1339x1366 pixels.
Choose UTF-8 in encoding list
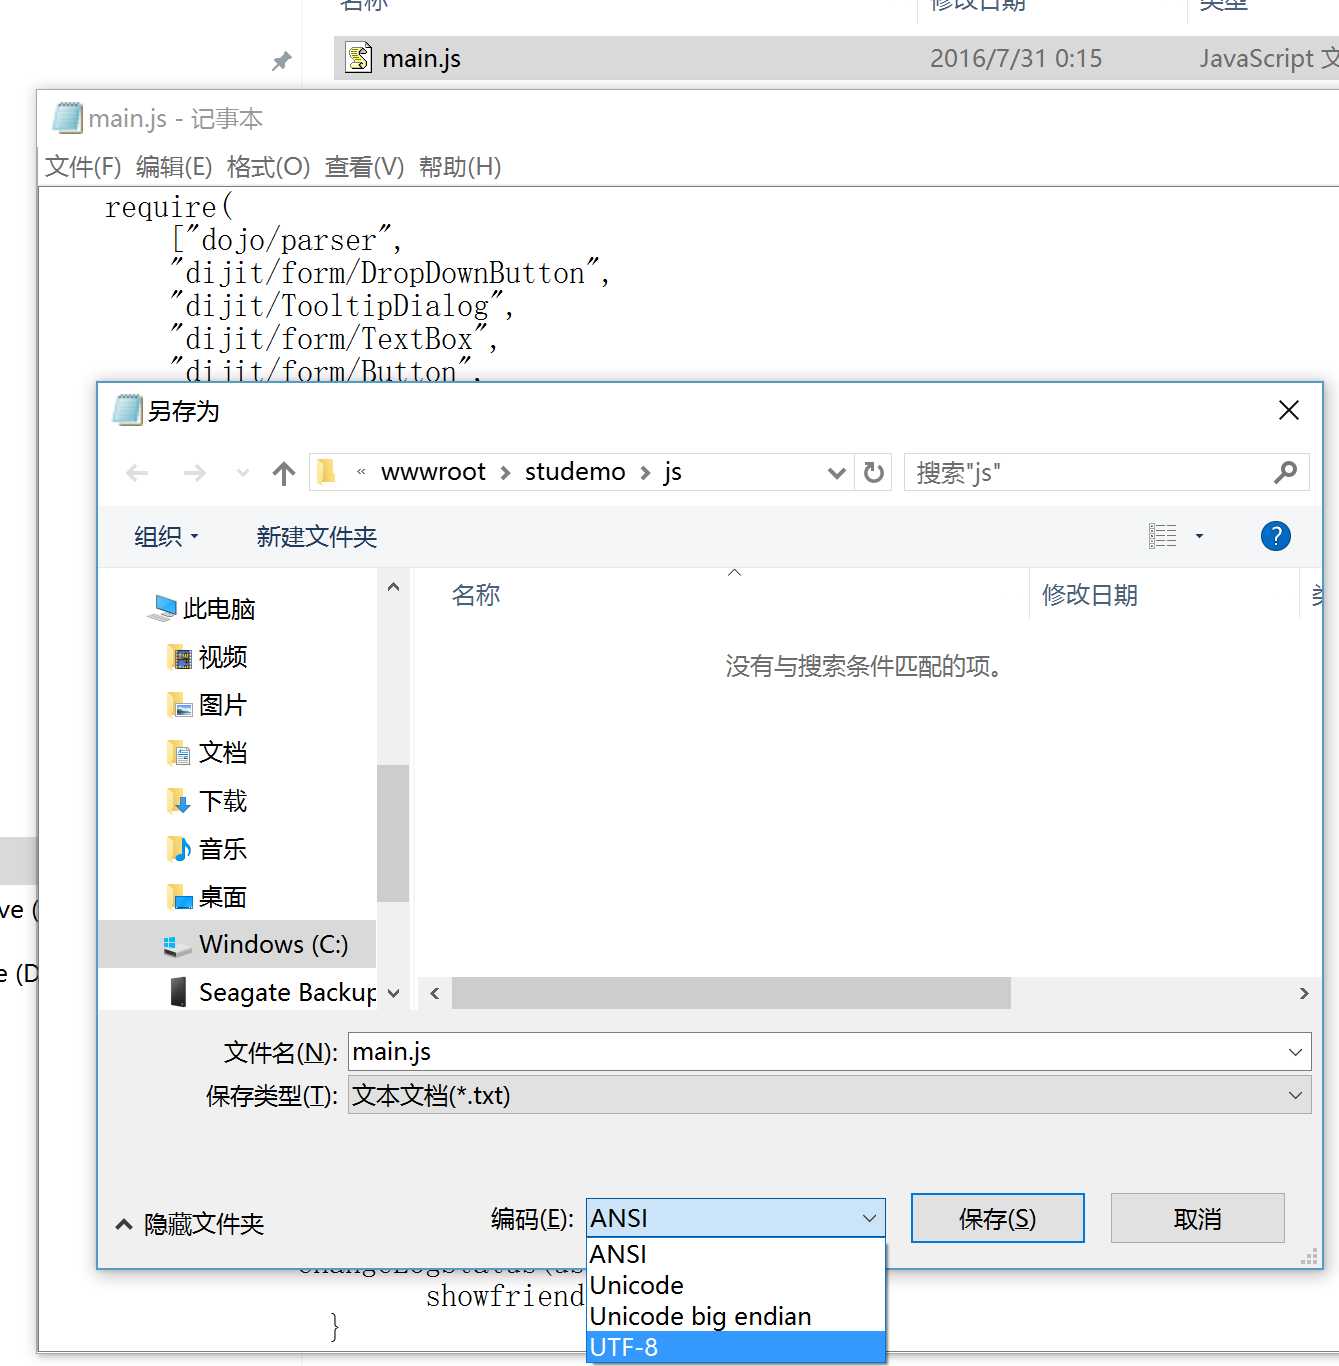(735, 1347)
